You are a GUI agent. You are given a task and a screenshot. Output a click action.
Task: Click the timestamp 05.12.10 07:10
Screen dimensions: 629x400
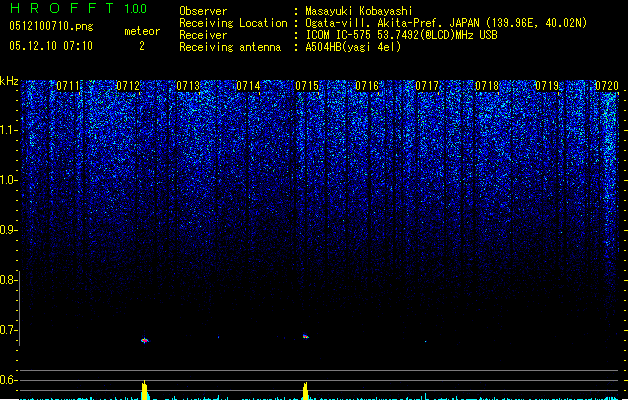51,46
